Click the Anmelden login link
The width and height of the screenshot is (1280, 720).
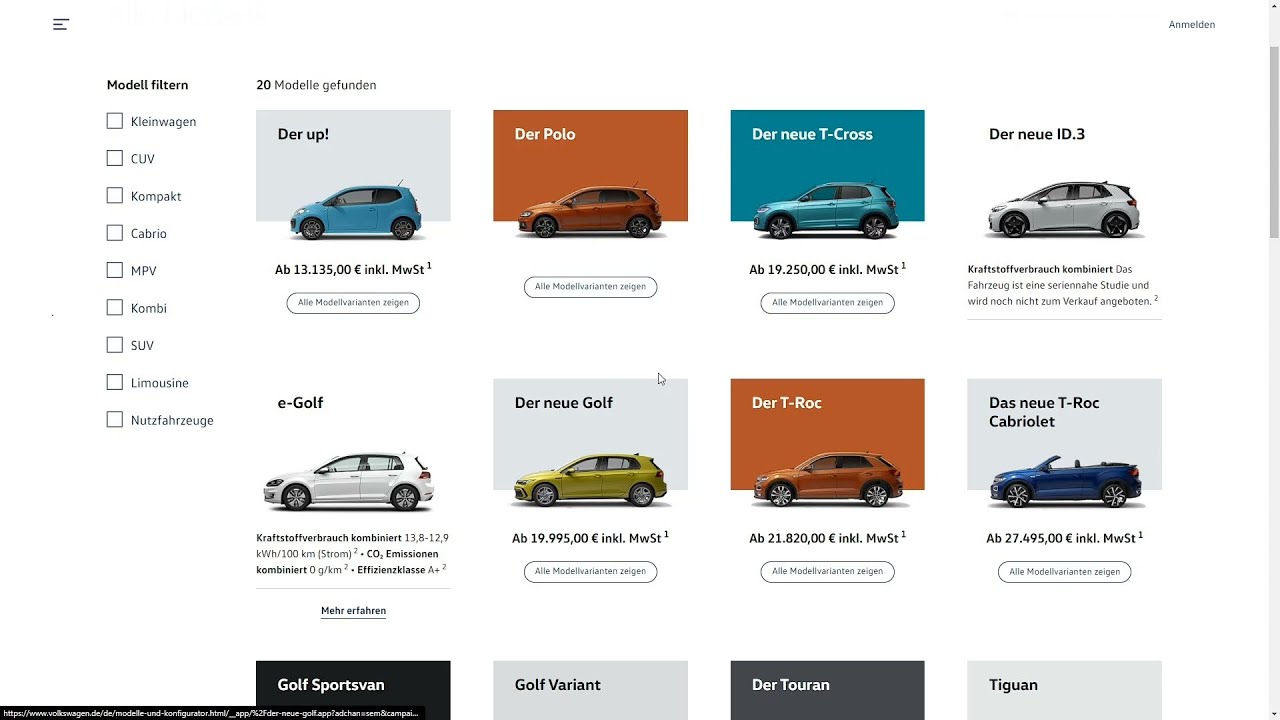tap(1192, 25)
